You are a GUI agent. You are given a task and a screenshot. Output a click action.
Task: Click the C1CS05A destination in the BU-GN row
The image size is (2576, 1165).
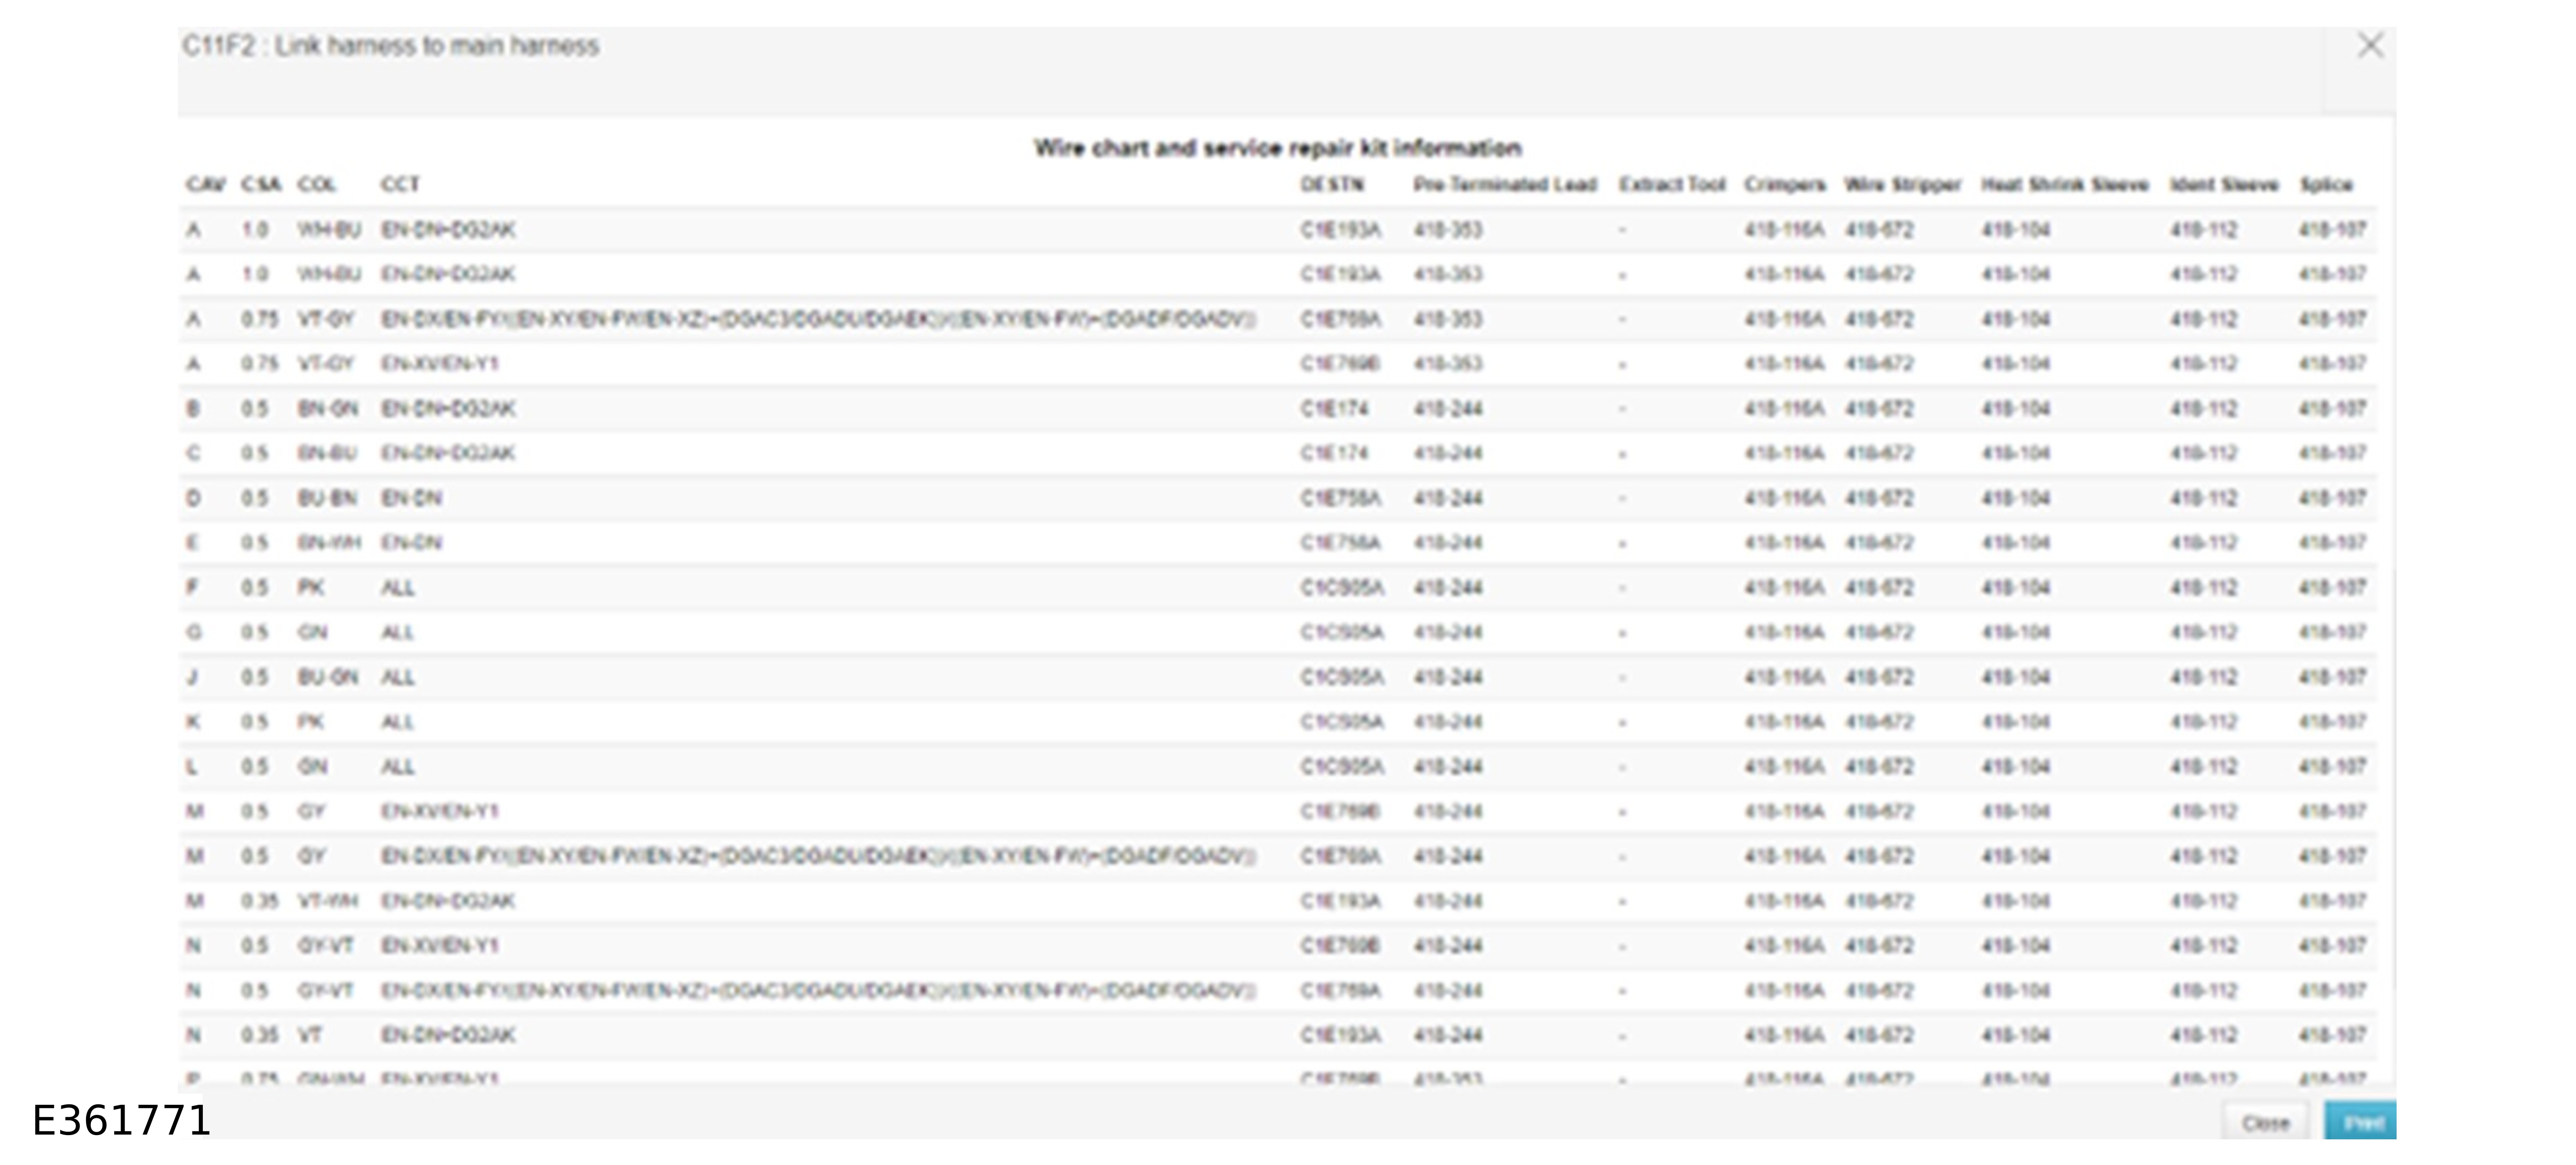tap(1342, 678)
